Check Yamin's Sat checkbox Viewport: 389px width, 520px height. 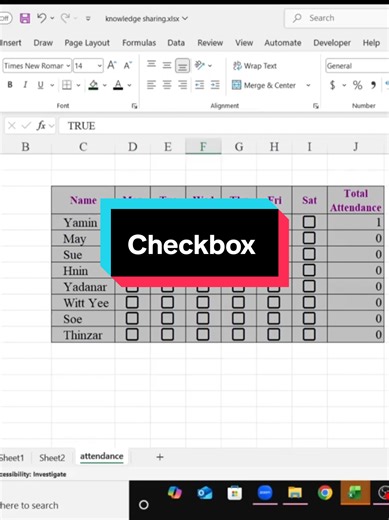pos(309,222)
